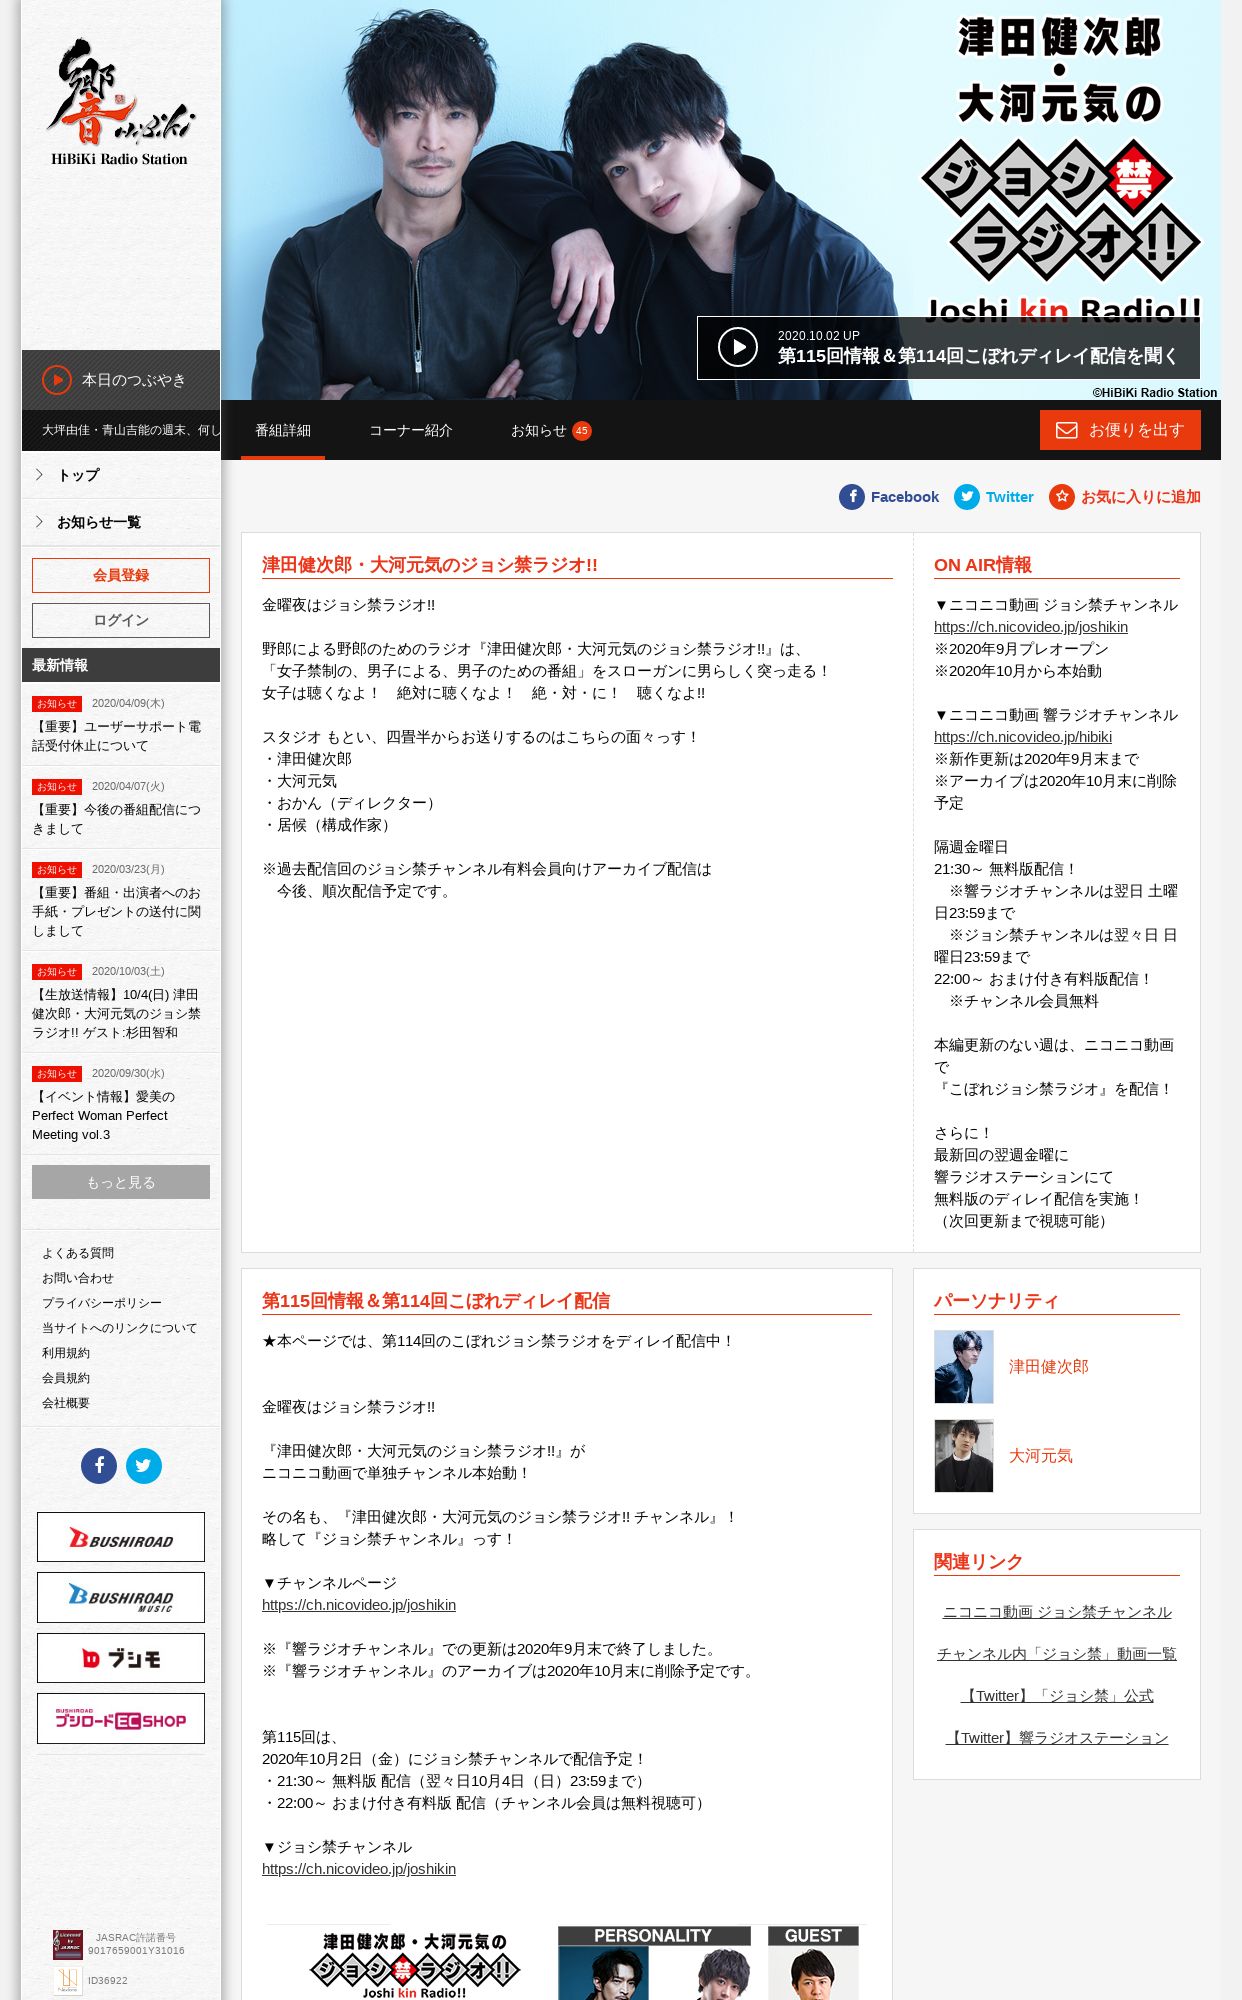This screenshot has height=2000, width=1242.
Task: Open 当サイトへのリンクについて link
Action: coord(120,1328)
